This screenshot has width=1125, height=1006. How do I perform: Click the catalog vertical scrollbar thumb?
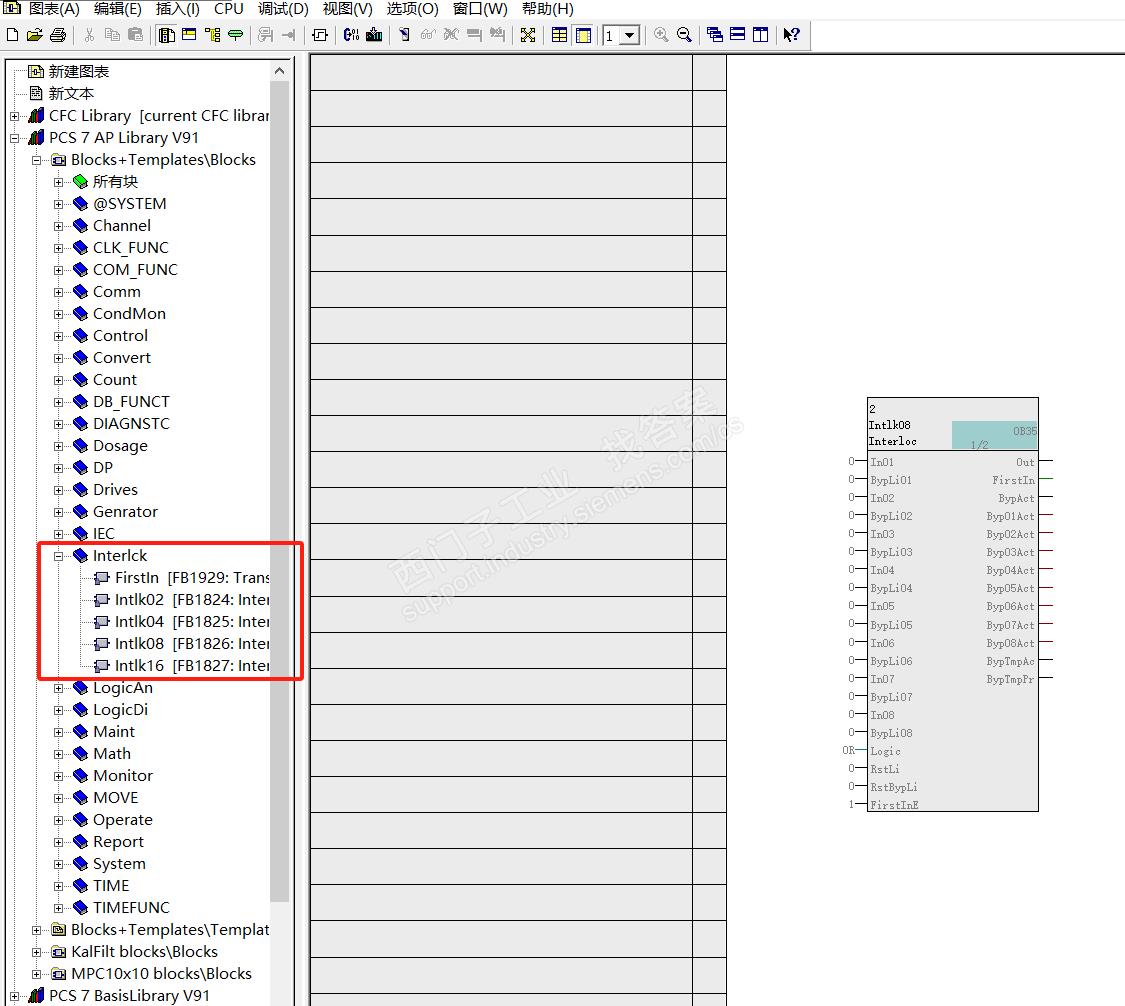[280, 492]
